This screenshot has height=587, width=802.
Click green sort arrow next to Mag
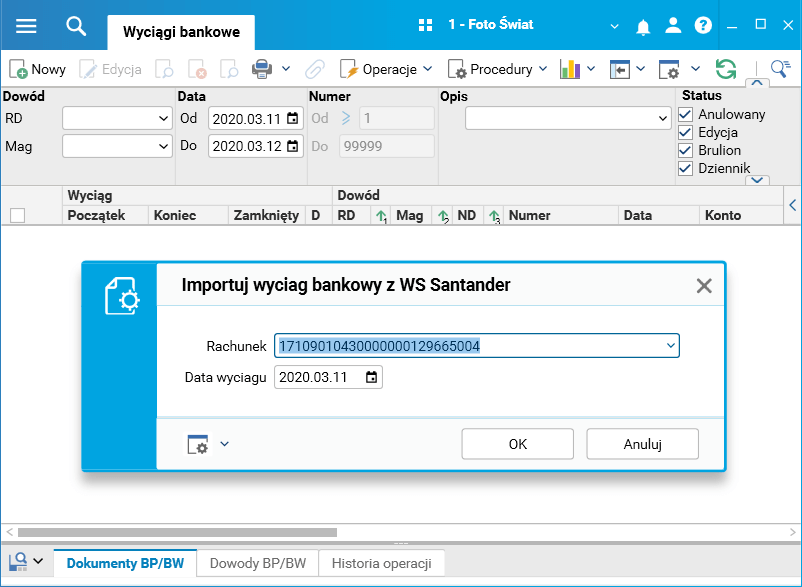tap(443, 216)
